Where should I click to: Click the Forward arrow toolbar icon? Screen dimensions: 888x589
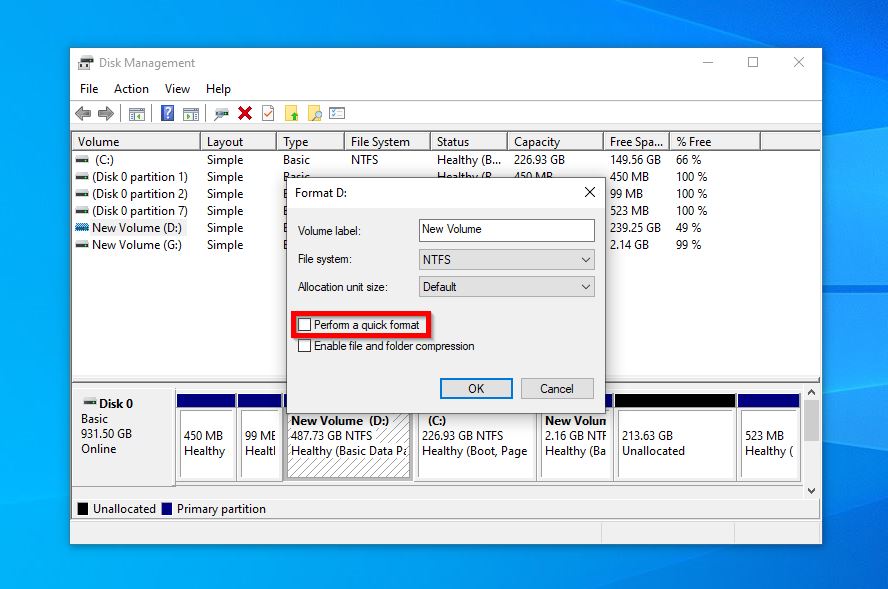[106, 113]
